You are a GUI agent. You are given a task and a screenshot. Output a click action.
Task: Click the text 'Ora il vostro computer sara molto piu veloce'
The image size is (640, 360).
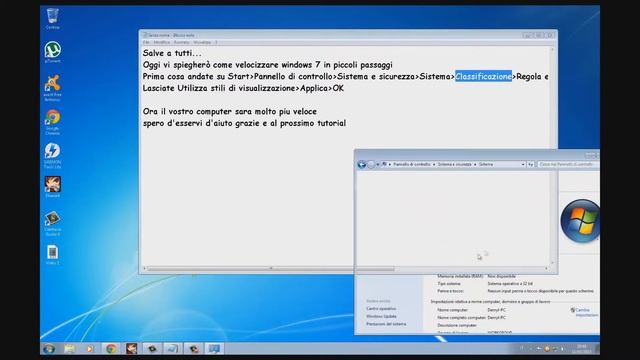[230, 111]
